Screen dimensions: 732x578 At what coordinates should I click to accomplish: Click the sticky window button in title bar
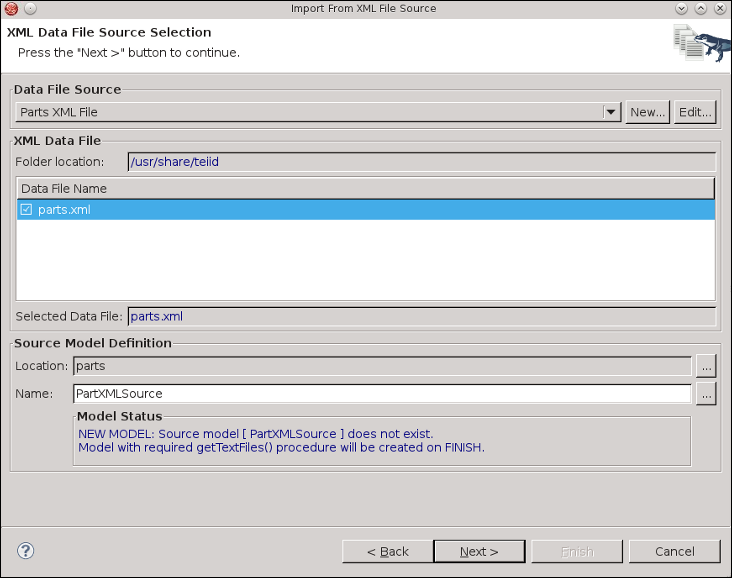coord(30,8)
